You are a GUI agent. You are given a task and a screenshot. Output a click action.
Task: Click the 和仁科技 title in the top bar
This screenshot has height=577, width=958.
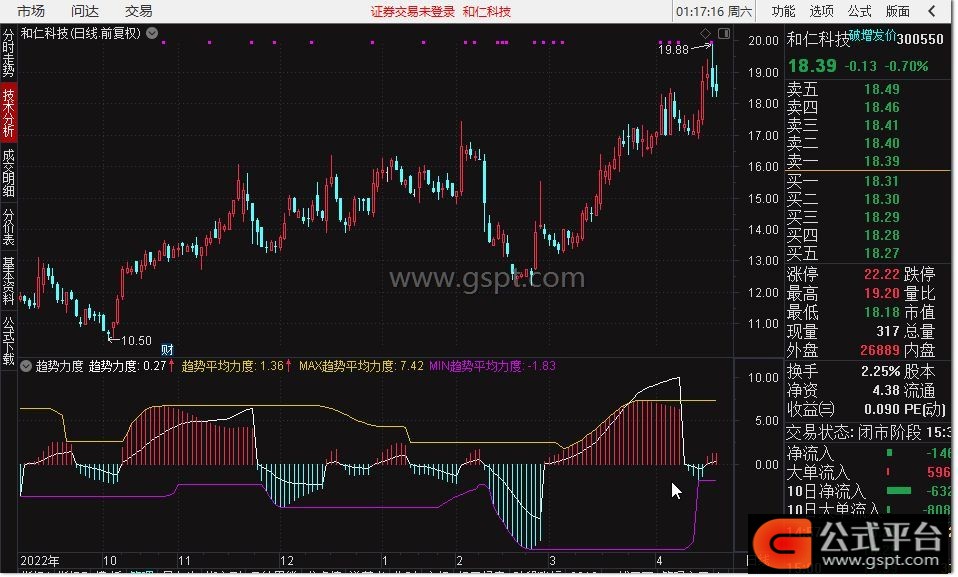pyautogui.click(x=486, y=12)
